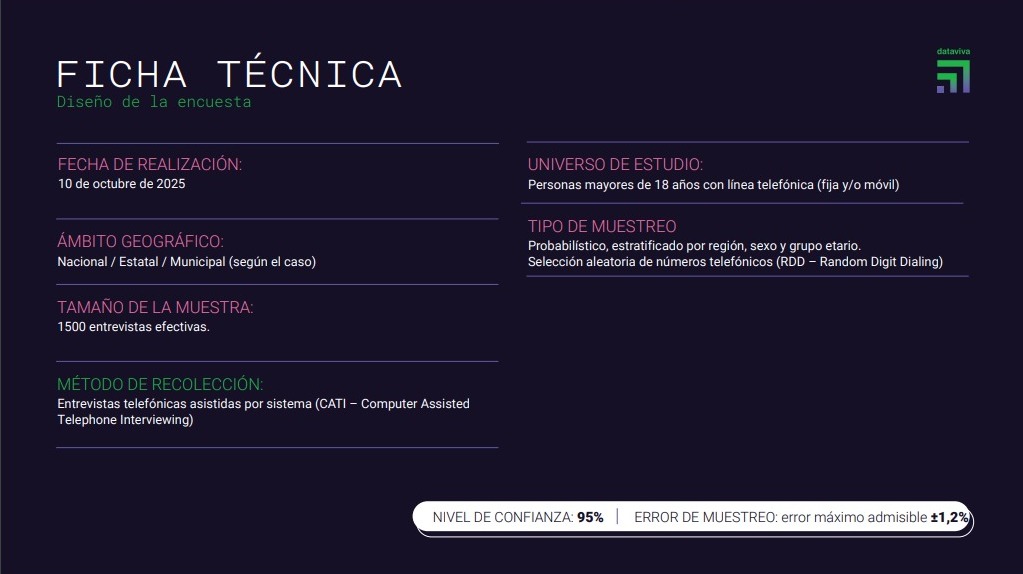Click the 1500 entrevistas efectivas text
Image resolution: width=1023 pixels, height=574 pixels.
(x=134, y=327)
